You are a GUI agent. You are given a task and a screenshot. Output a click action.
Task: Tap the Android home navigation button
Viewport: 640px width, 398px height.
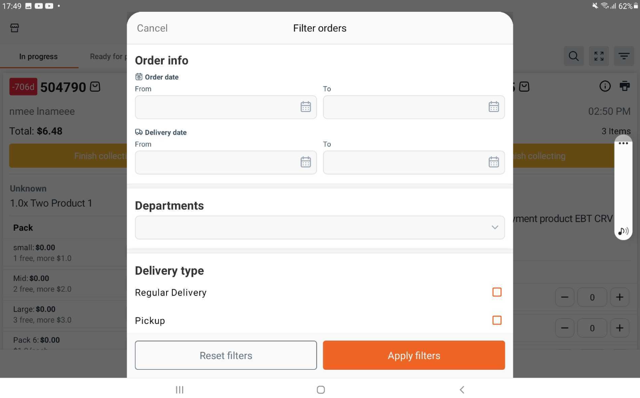[321, 390]
